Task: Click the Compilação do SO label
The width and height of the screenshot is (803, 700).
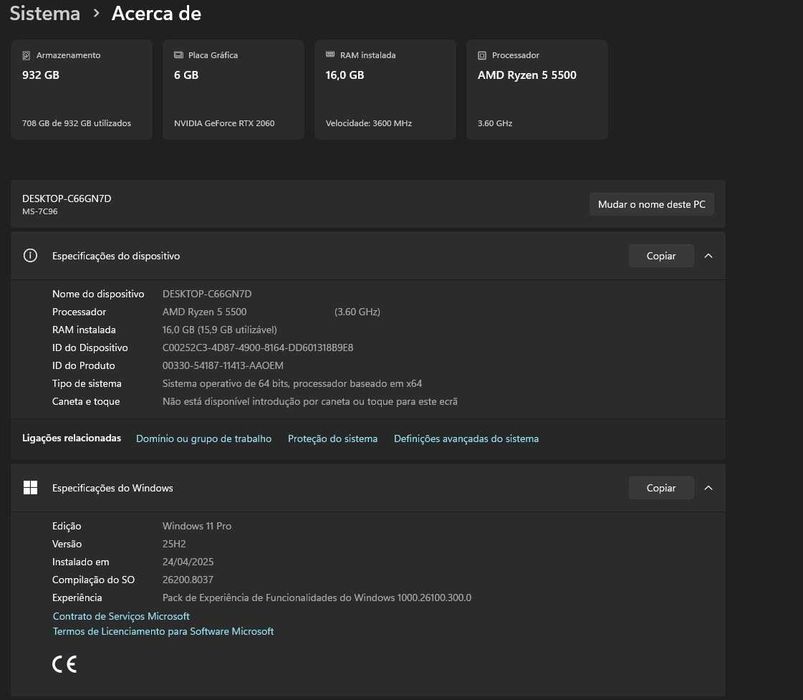Action: [93, 580]
